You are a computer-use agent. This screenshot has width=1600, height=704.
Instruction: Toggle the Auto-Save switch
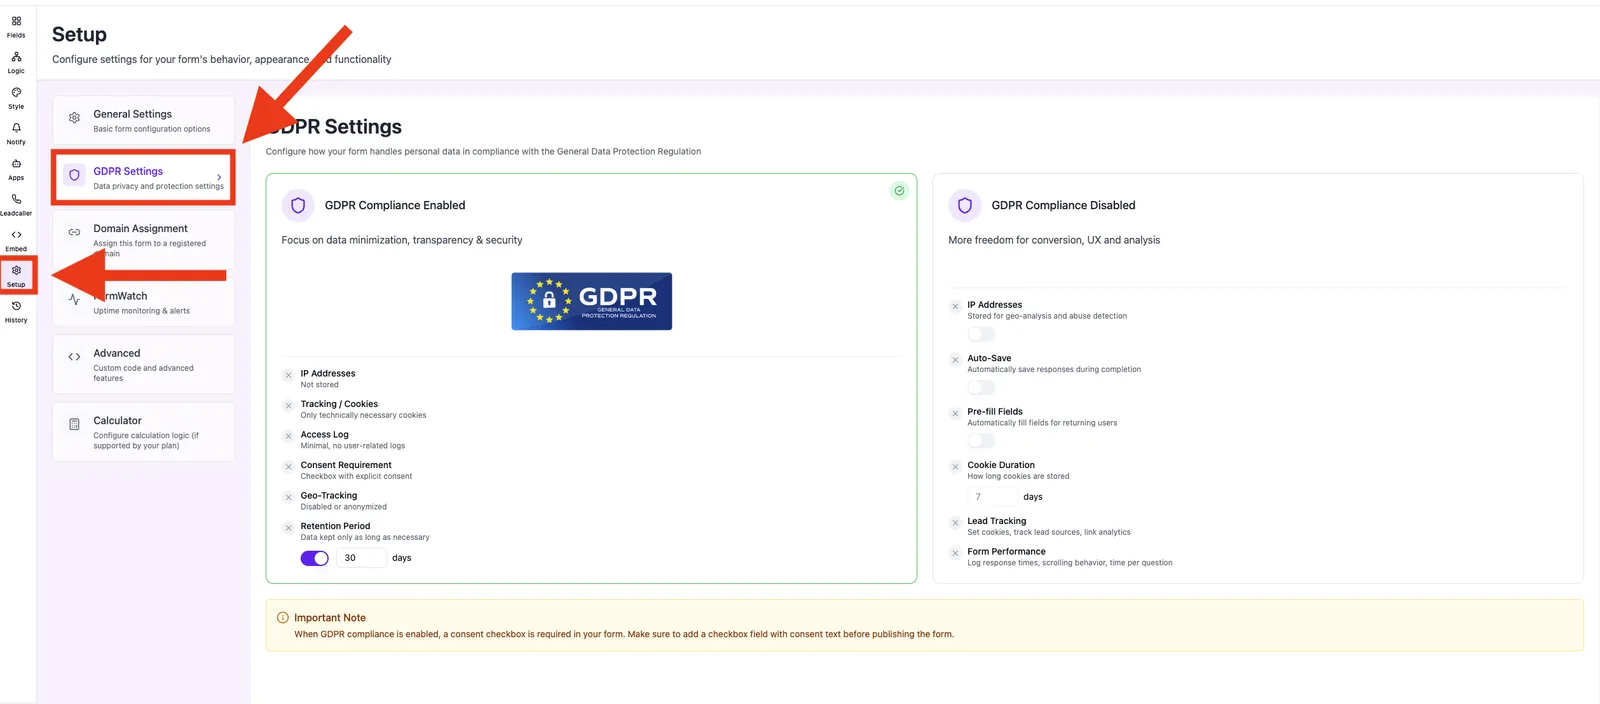click(981, 387)
